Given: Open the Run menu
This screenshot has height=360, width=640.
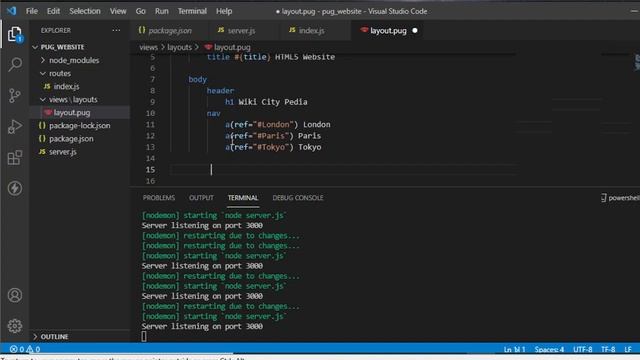Looking at the screenshot, I should coord(162,11).
